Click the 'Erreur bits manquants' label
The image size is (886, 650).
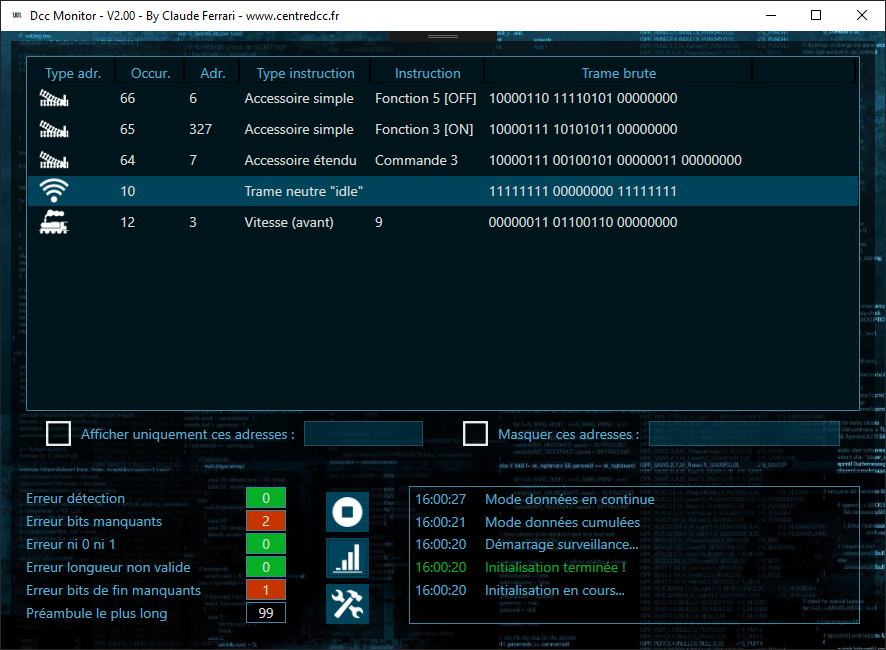pyautogui.click(x=94, y=522)
